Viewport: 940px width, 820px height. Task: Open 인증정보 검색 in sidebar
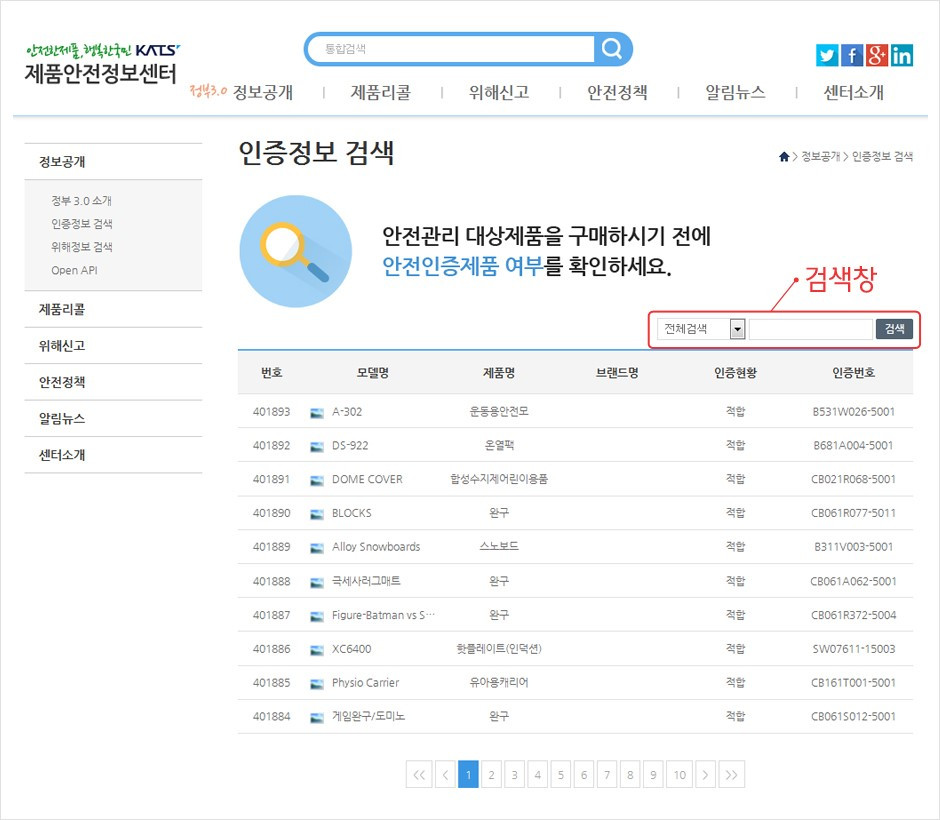click(x=82, y=224)
